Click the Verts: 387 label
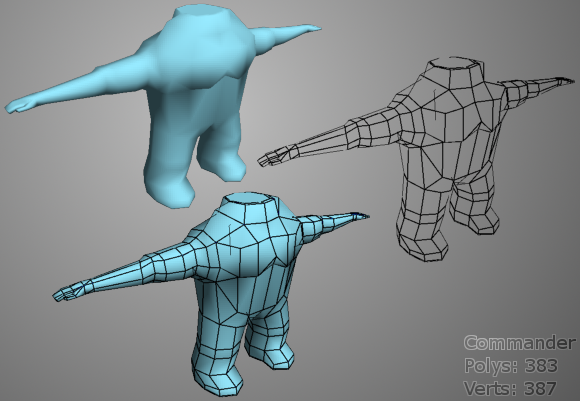 point(510,388)
